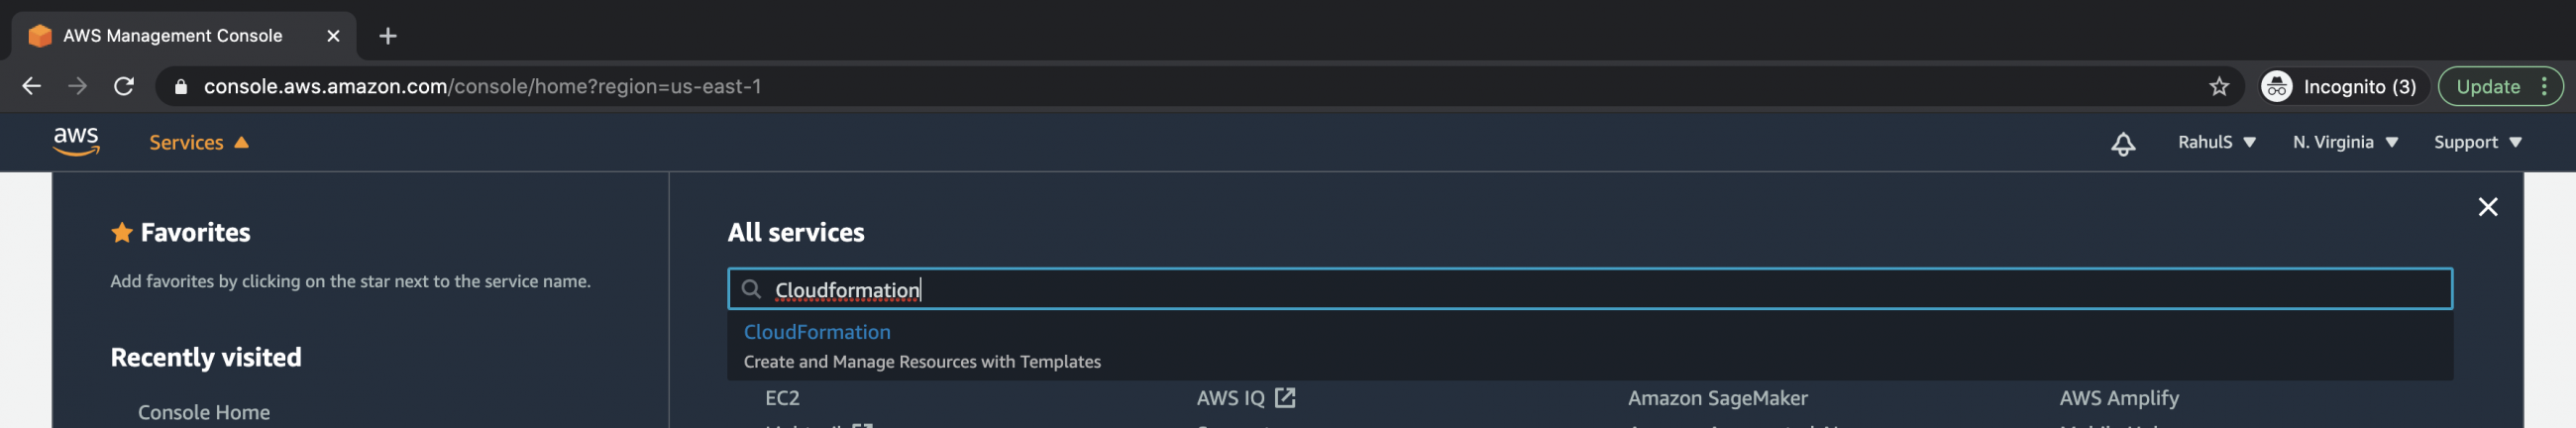Click the Incognito profile icon
The height and width of the screenshot is (428, 2576).
pos(2276,87)
